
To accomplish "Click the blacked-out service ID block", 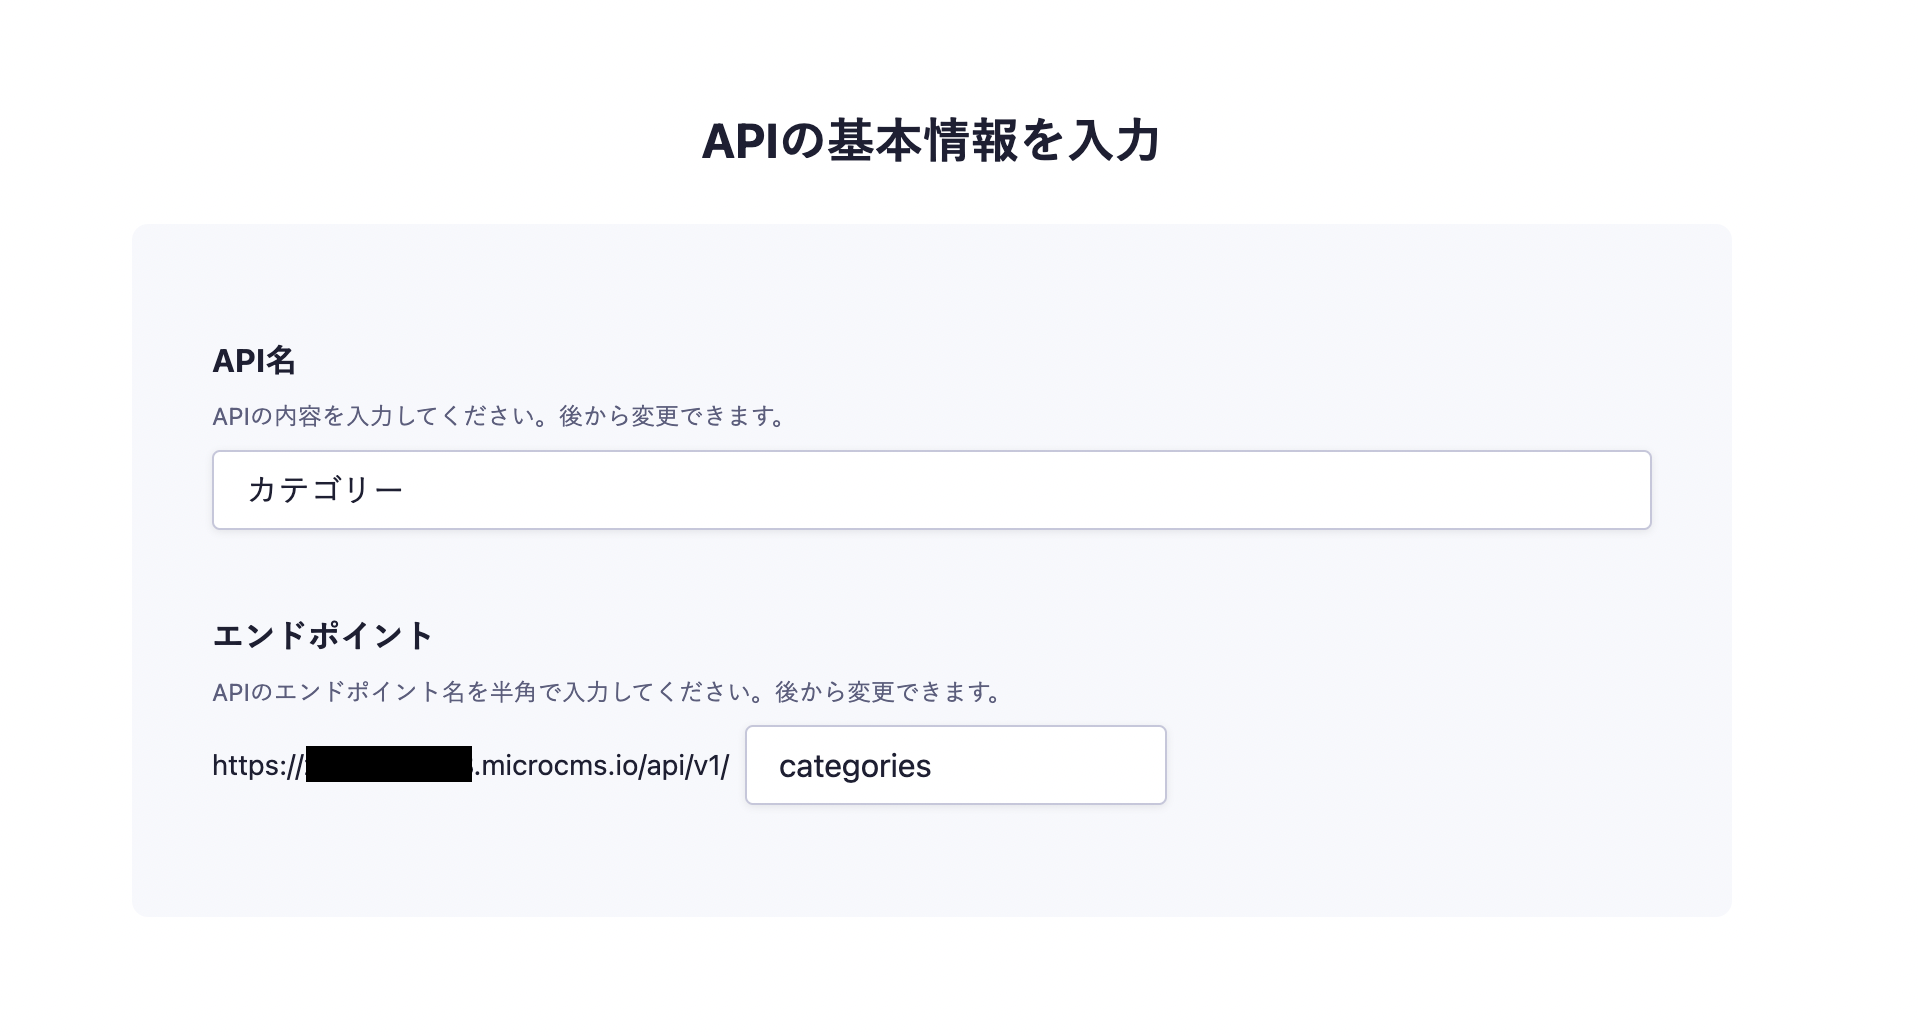I will pyautogui.click(x=388, y=764).
